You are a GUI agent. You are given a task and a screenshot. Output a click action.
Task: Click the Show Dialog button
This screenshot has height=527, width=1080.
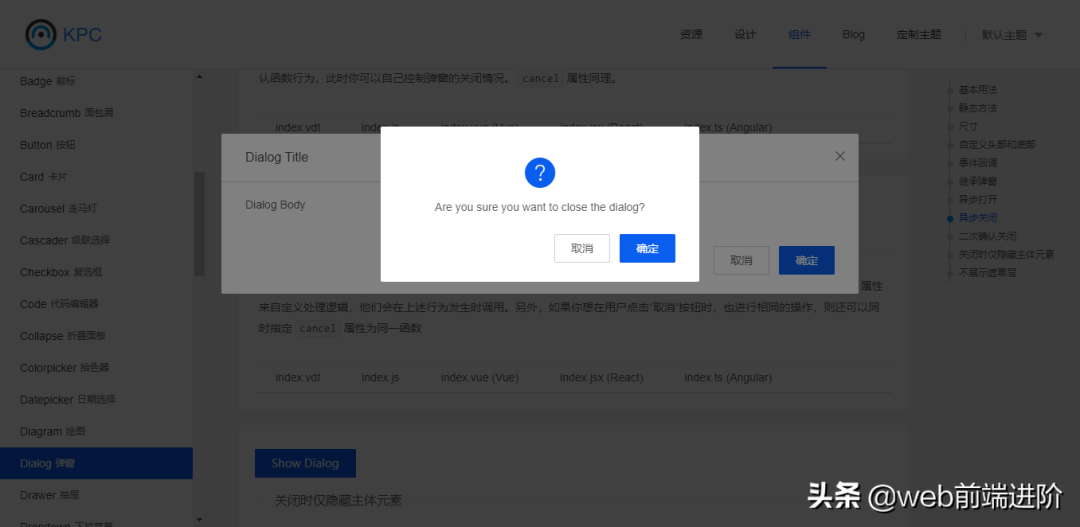pyautogui.click(x=305, y=463)
